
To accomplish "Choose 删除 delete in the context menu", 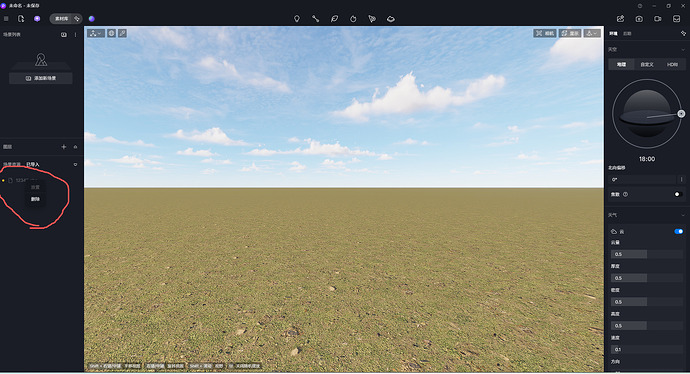I will pyautogui.click(x=35, y=199).
